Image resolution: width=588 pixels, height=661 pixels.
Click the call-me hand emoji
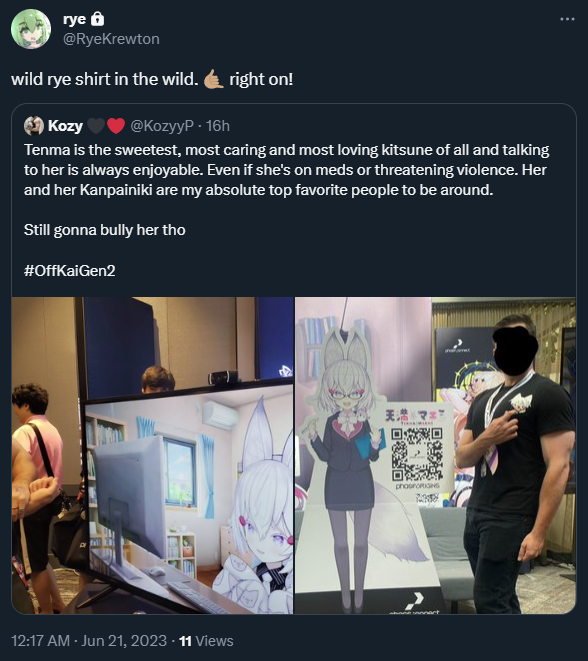point(214,80)
